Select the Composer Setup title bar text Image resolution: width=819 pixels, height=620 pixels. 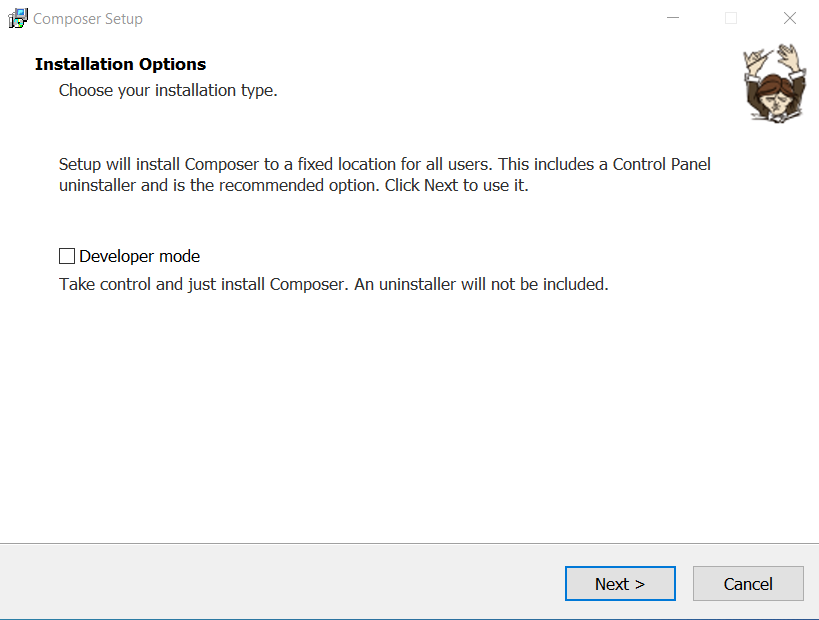point(89,17)
